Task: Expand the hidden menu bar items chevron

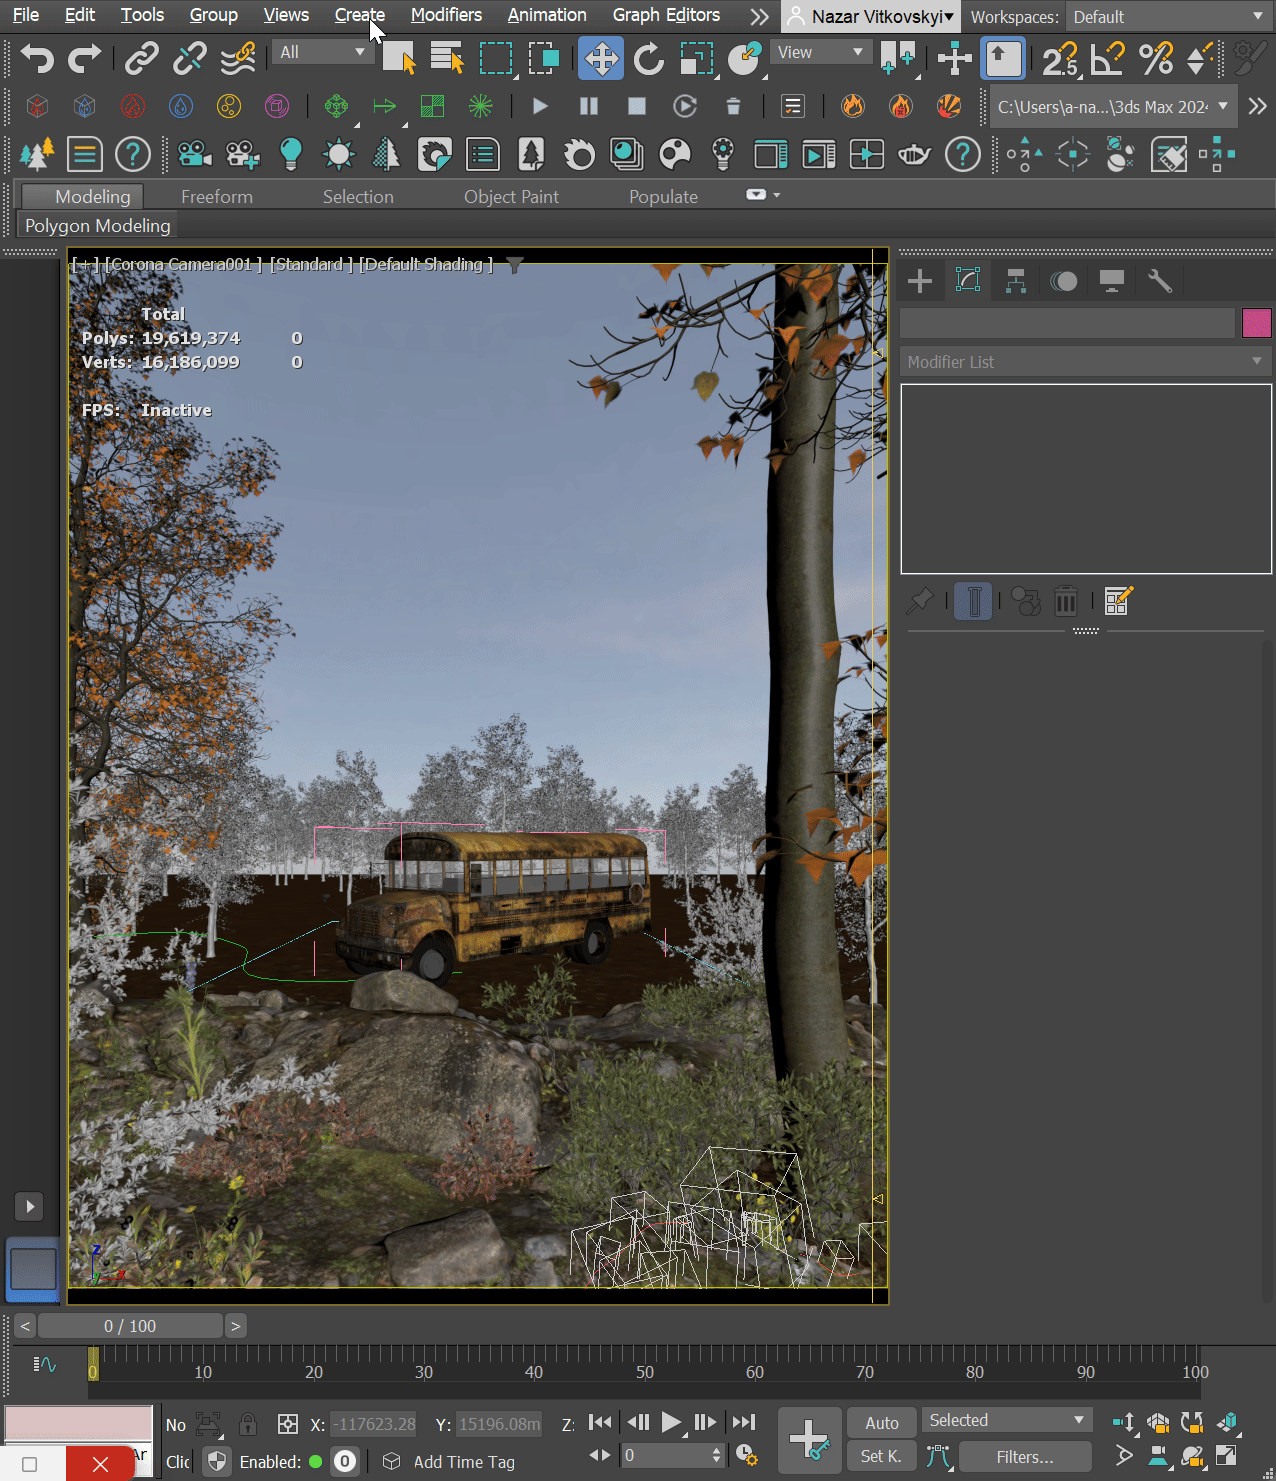Action: (759, 16)
